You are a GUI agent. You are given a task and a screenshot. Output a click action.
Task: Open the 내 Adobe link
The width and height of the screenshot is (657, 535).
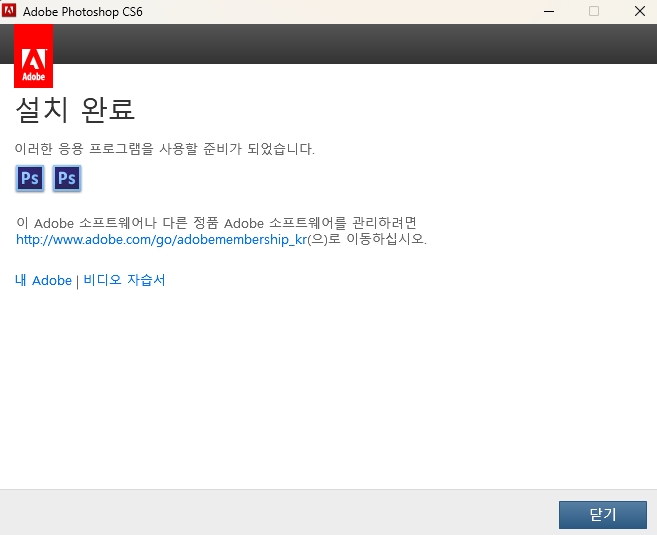click(43, 280)
